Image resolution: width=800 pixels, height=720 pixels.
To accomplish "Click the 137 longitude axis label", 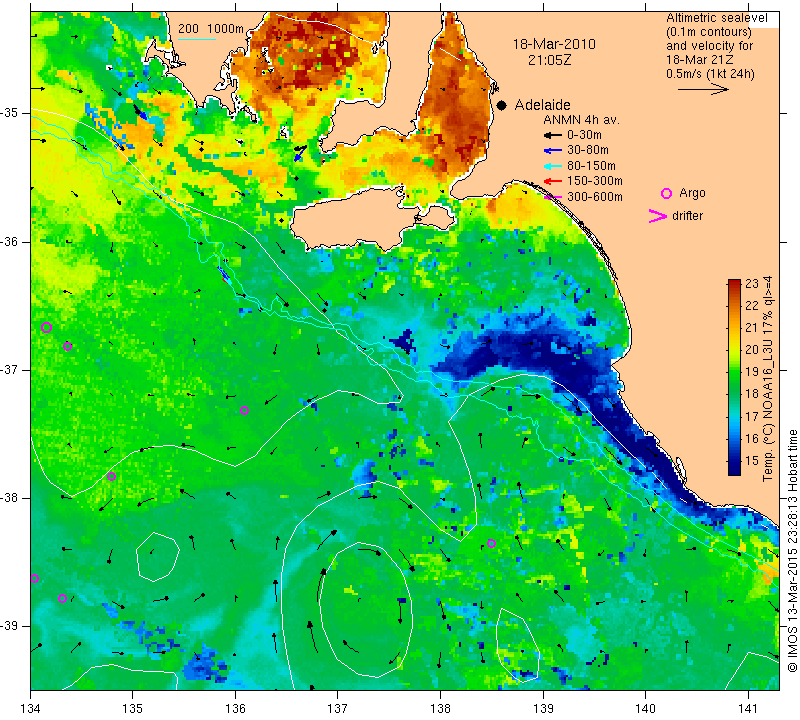I will (338, 708).
